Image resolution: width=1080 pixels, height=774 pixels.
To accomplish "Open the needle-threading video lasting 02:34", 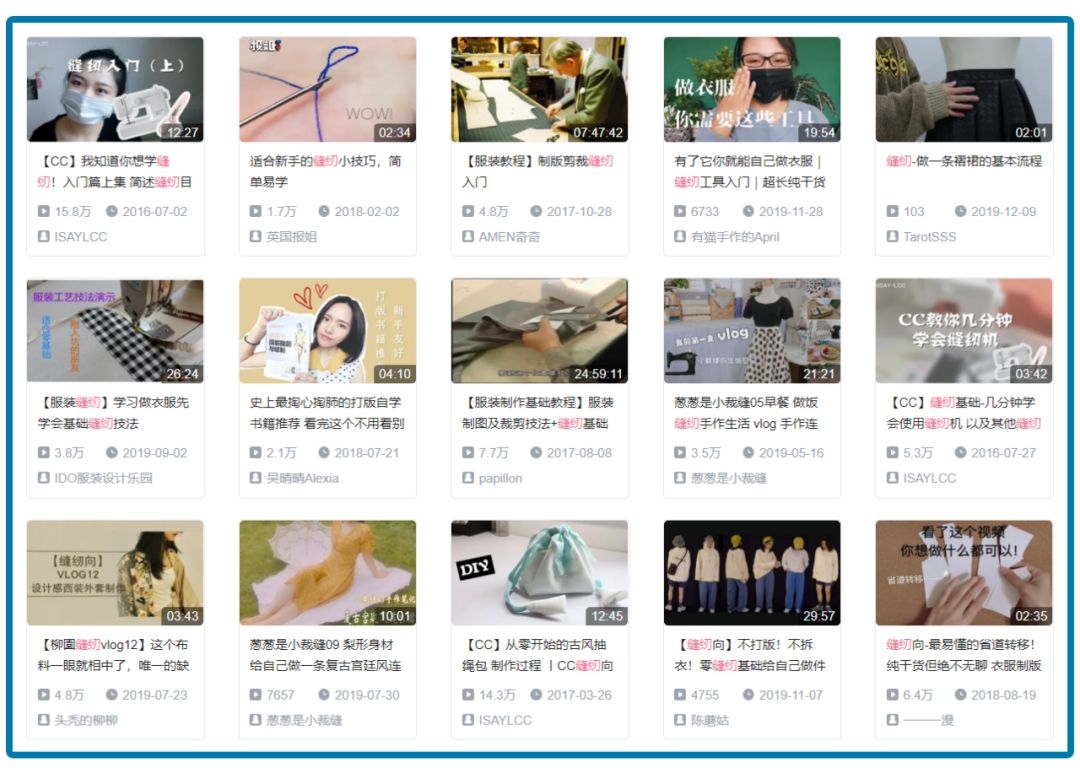I will [x=327, y=90].
